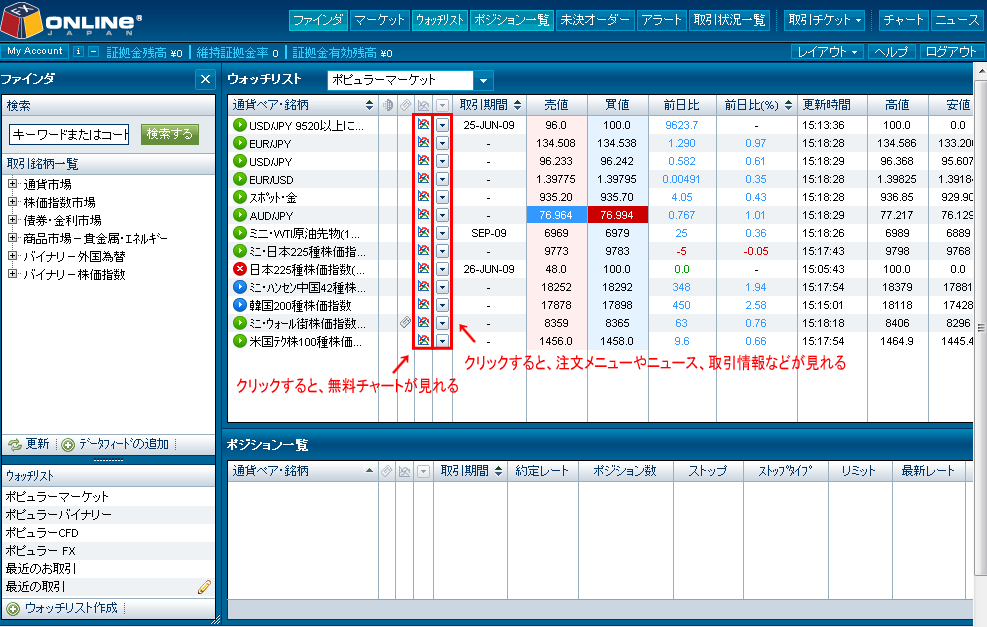
Task: Sort by the 前日比(%) column header
Action: (757, 105)
